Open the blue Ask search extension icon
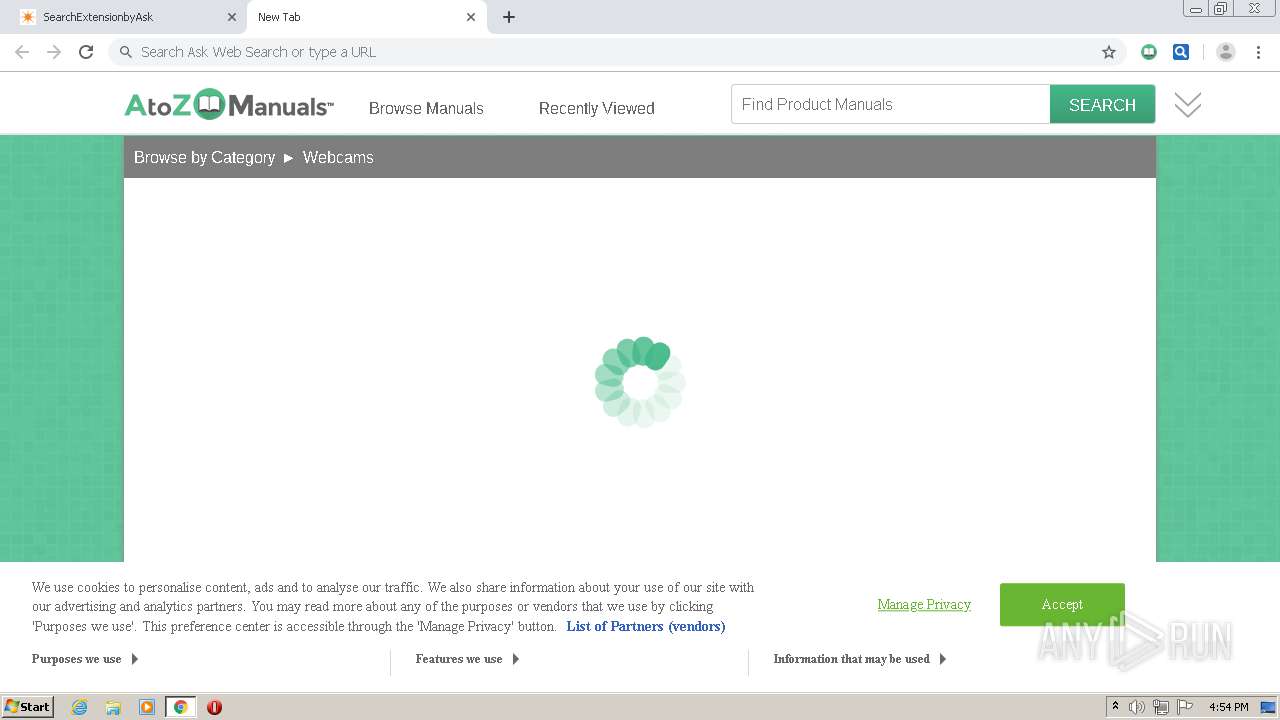 [x=1181, y=52]
